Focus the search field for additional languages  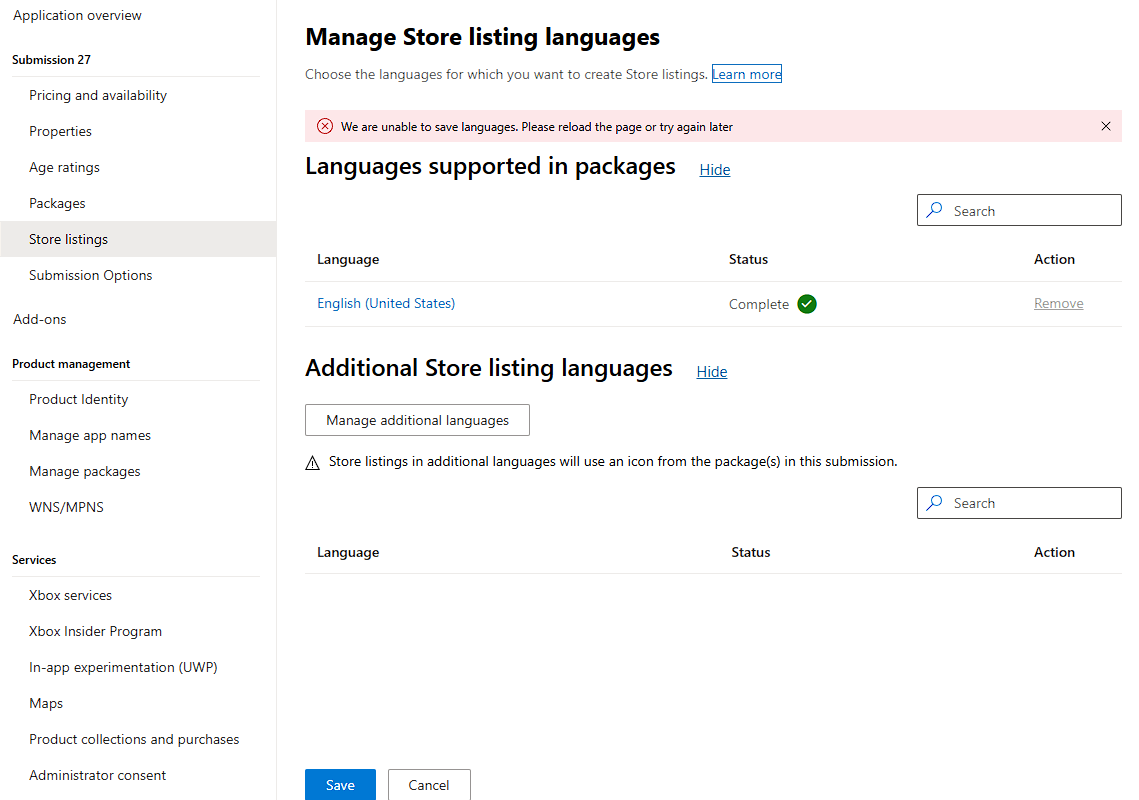(1019, 503)
